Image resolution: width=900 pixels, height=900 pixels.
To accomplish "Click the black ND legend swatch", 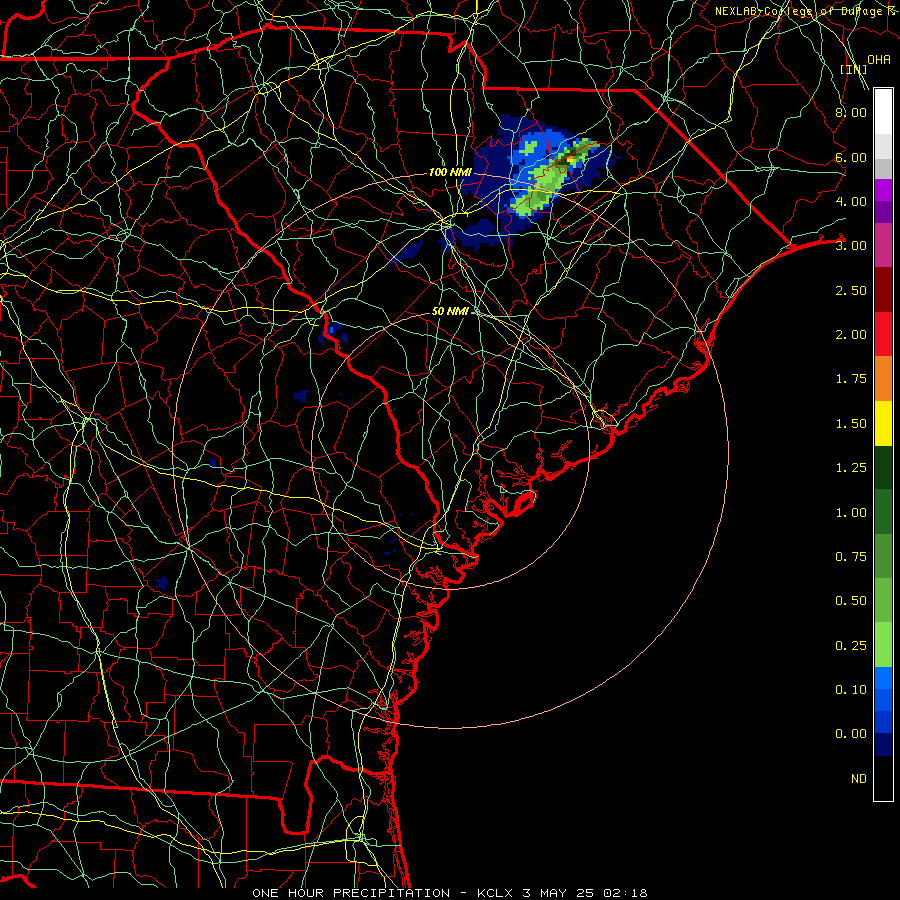I will pos(883,778).
